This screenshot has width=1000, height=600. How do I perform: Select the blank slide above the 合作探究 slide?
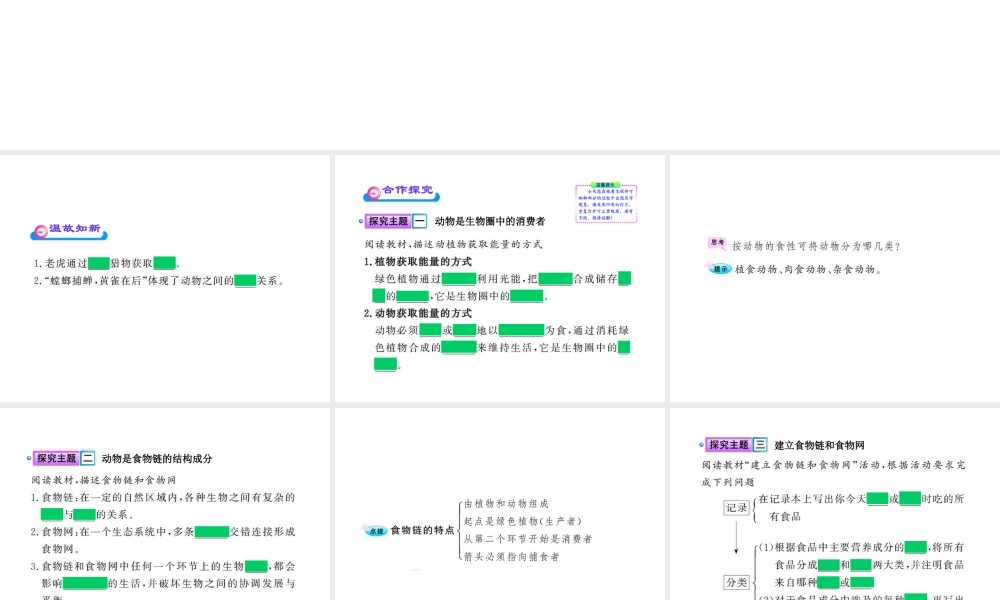500,75
